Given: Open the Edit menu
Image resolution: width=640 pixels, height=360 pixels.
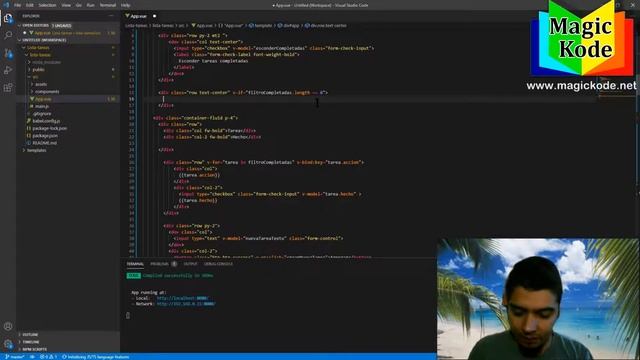Looking at the screenshot, I should coord(30,5).
